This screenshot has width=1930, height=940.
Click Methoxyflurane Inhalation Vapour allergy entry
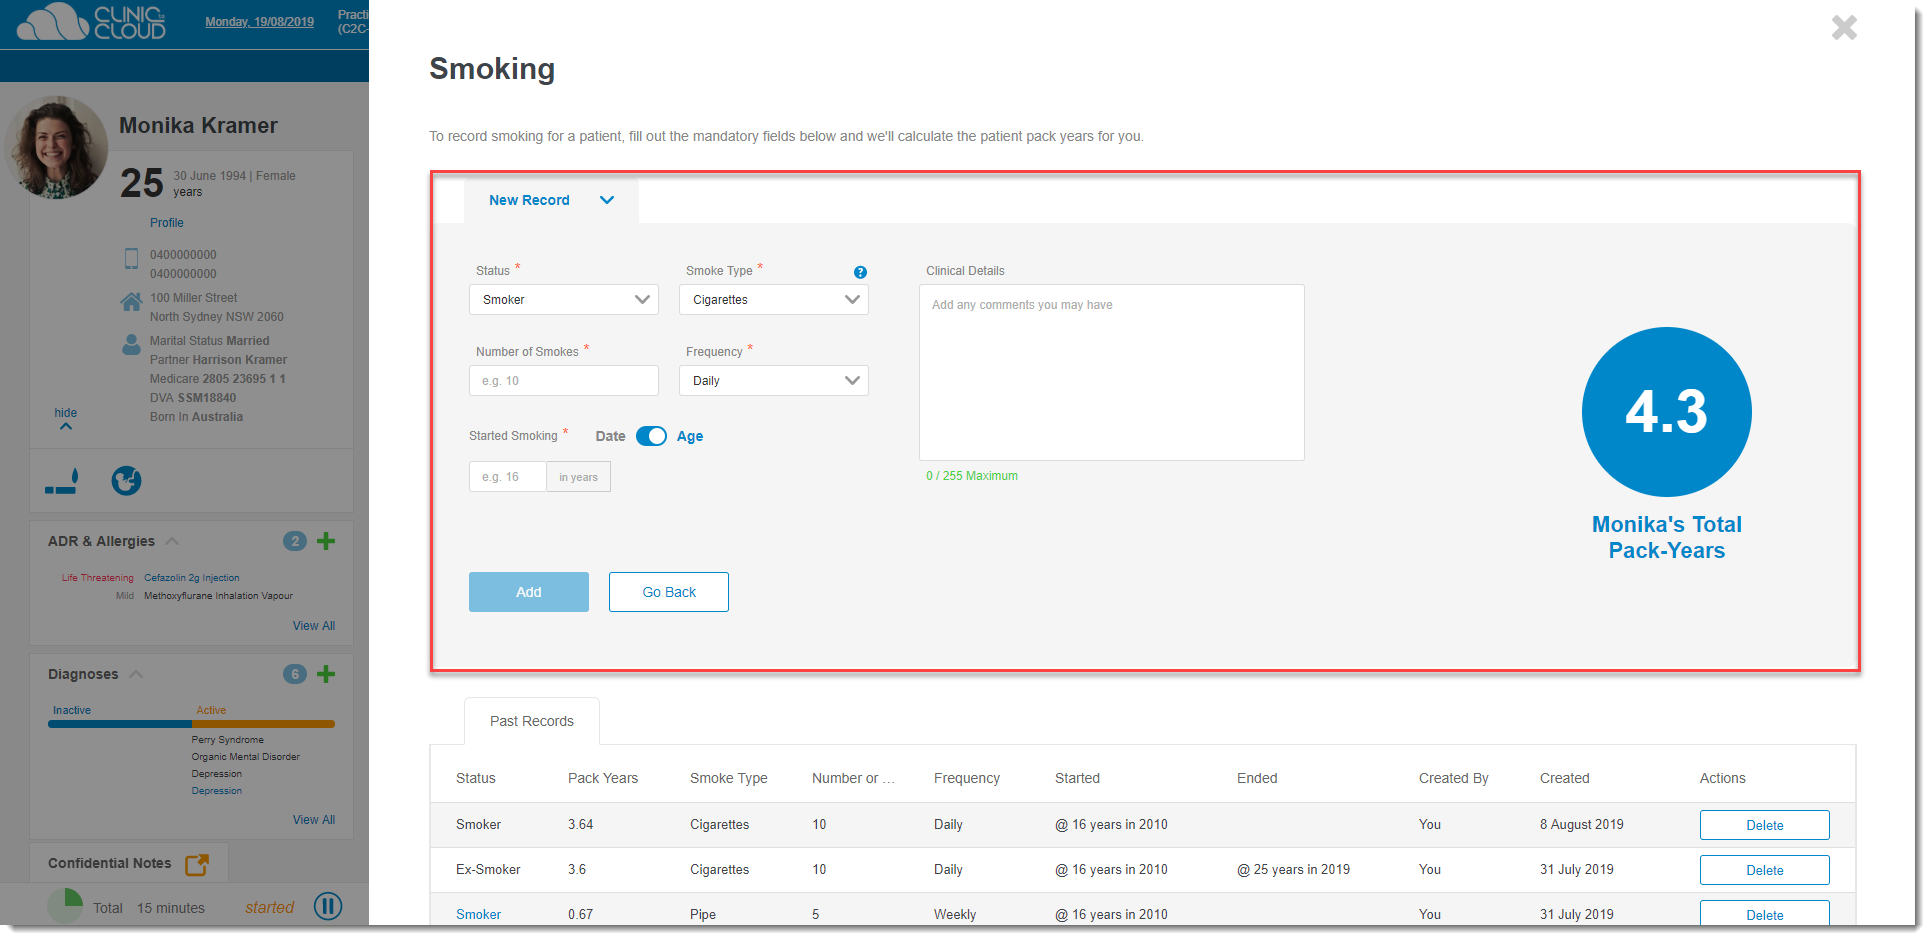pyautogui.click(x=218, y=596)
